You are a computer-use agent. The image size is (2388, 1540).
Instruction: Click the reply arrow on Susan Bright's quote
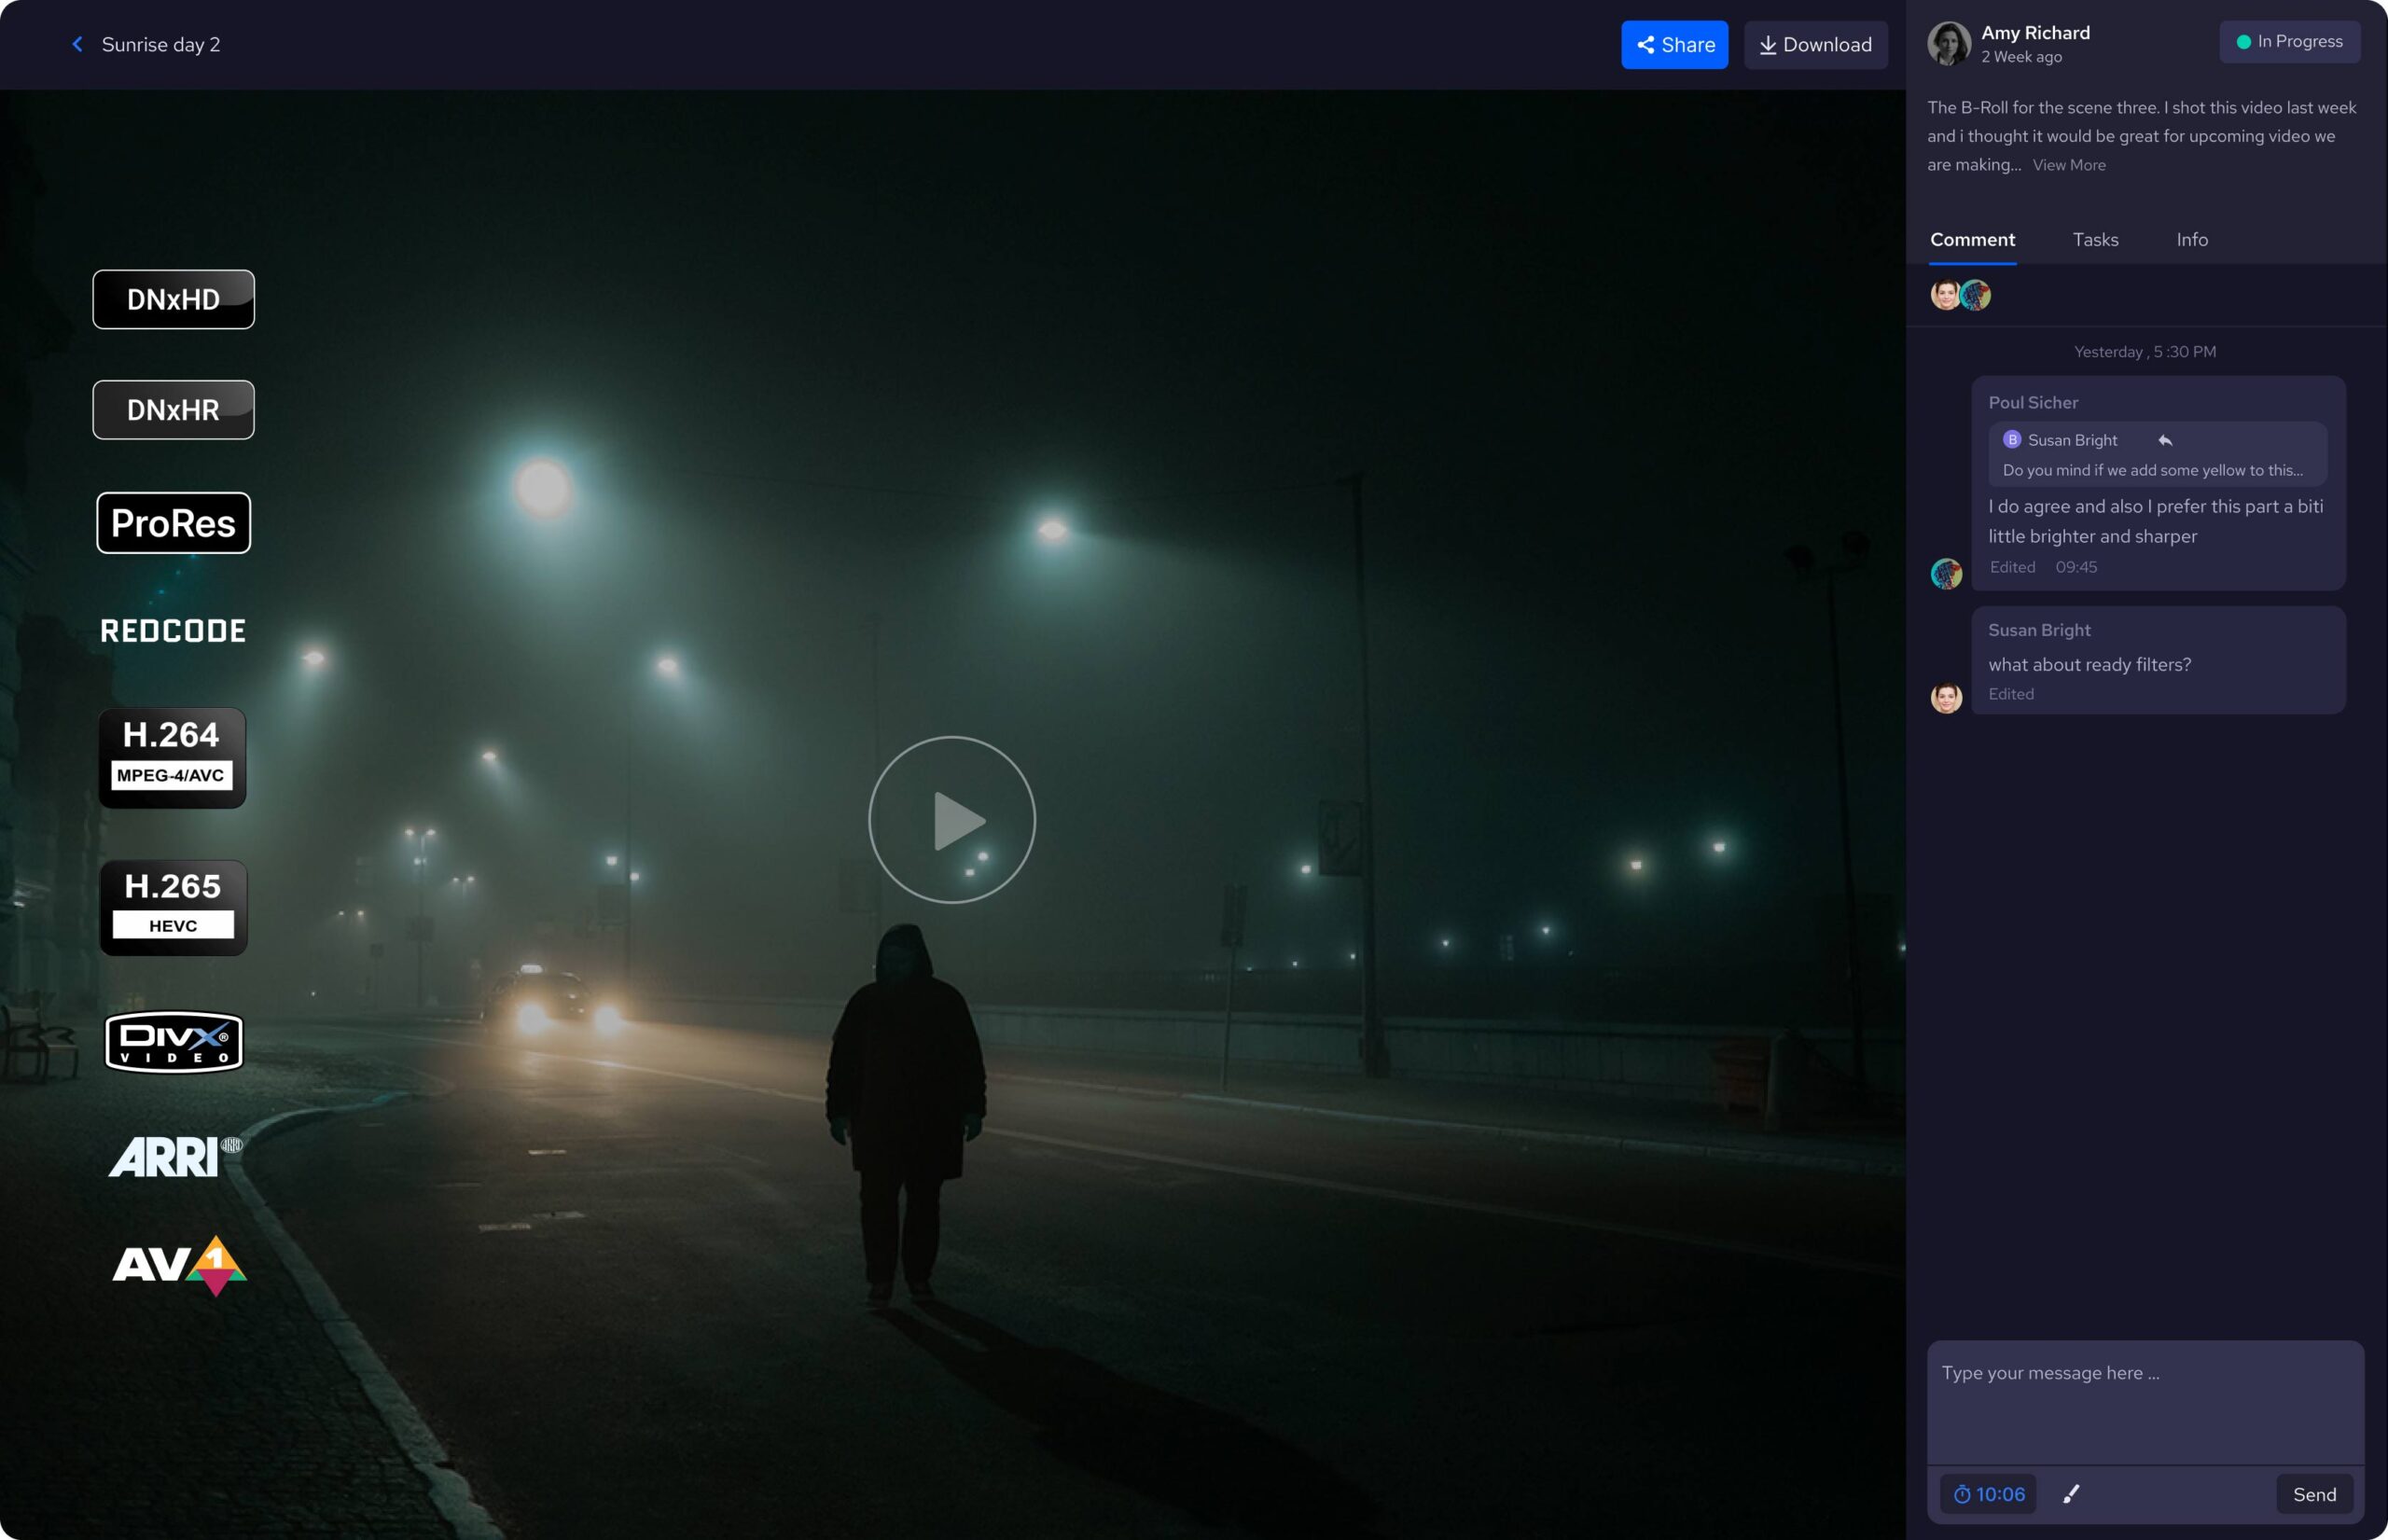(2166, 440)
